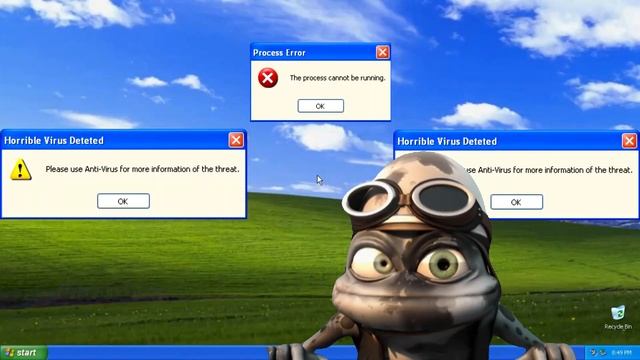
Task: Close the left Horrible Virus Deteted dialog
Action: click(x=236, y=140)
